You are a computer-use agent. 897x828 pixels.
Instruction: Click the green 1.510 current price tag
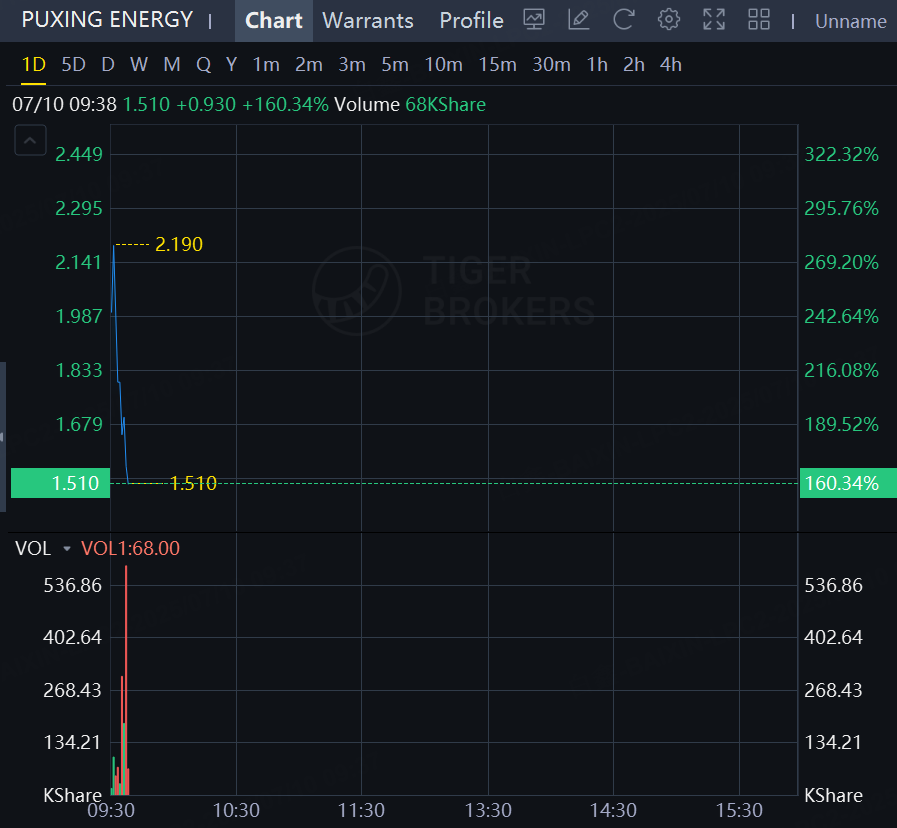(61, 484)
